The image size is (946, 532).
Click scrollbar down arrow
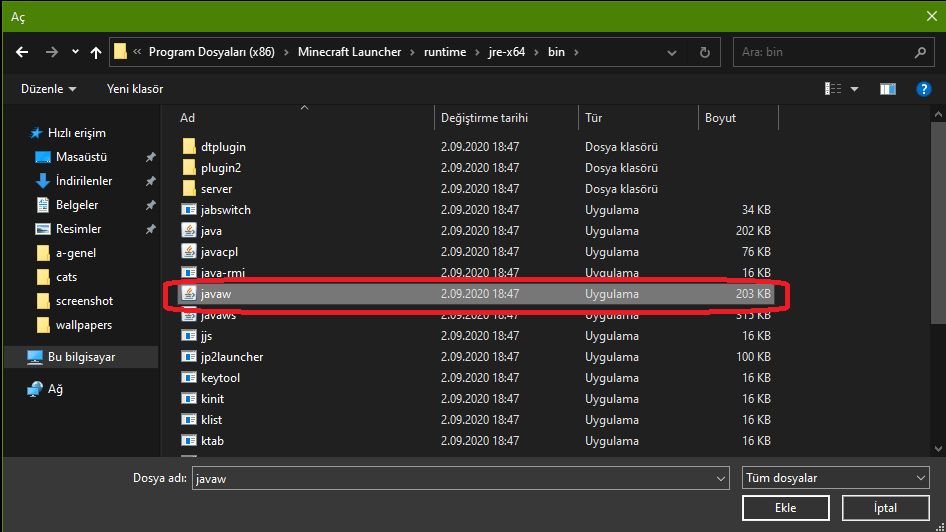(938, 449)
